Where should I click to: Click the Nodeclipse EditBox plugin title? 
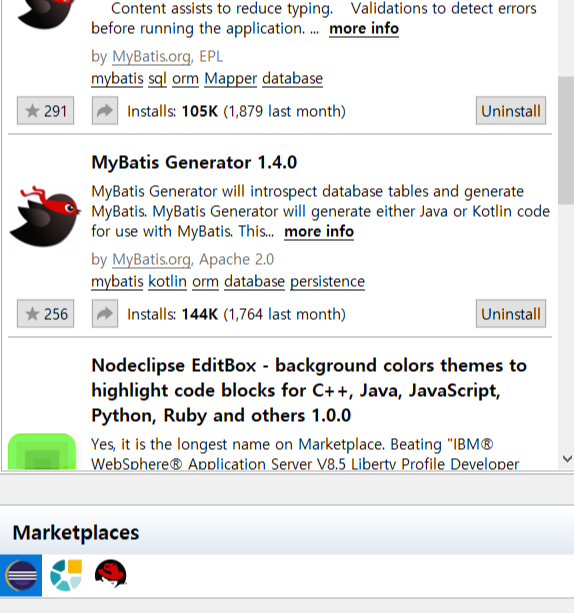tap(309, 390)
